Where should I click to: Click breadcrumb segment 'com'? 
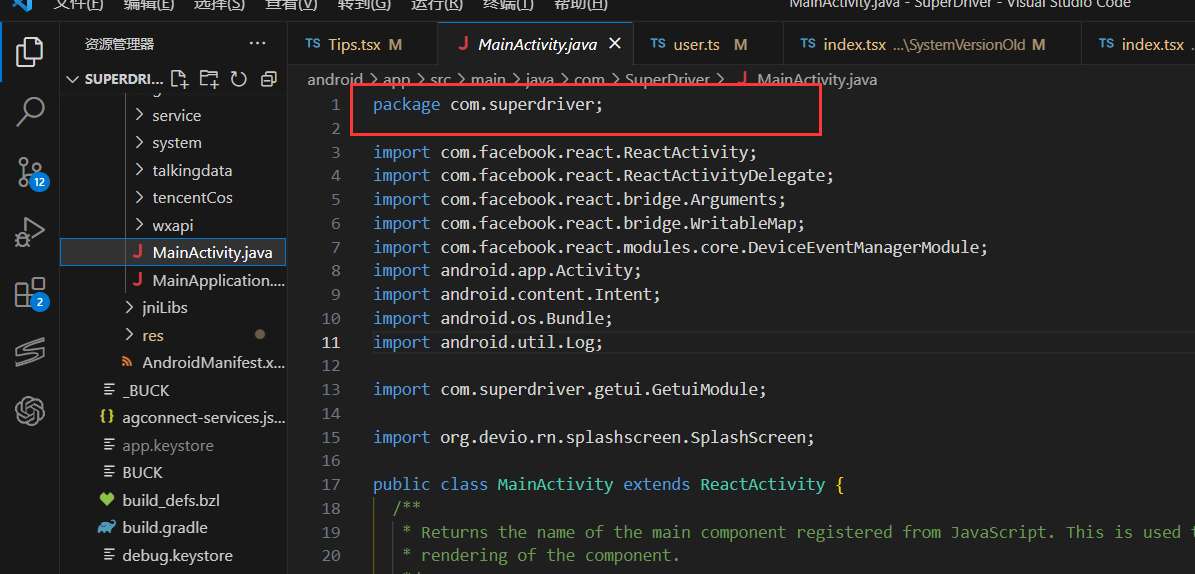pos(589,79)
